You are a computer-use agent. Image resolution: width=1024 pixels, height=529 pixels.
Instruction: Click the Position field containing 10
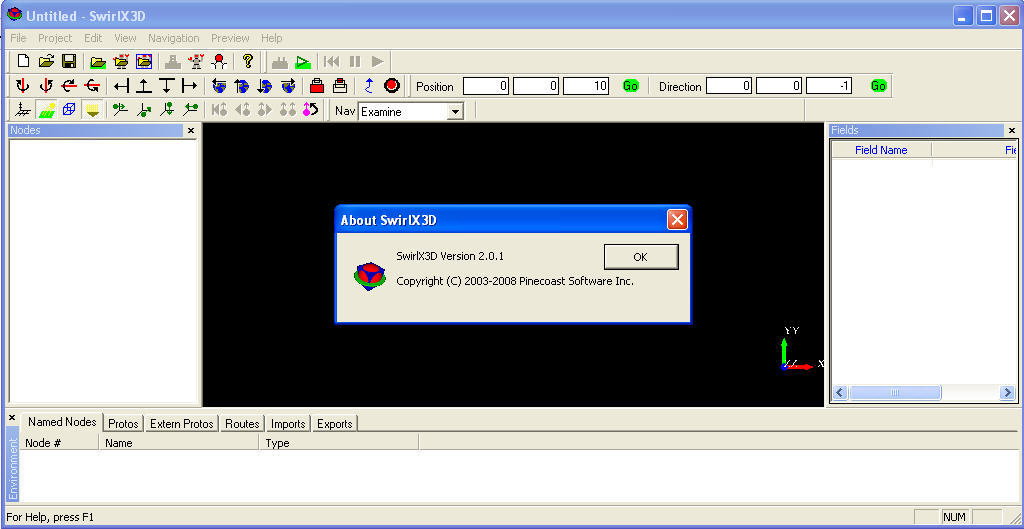586,86
